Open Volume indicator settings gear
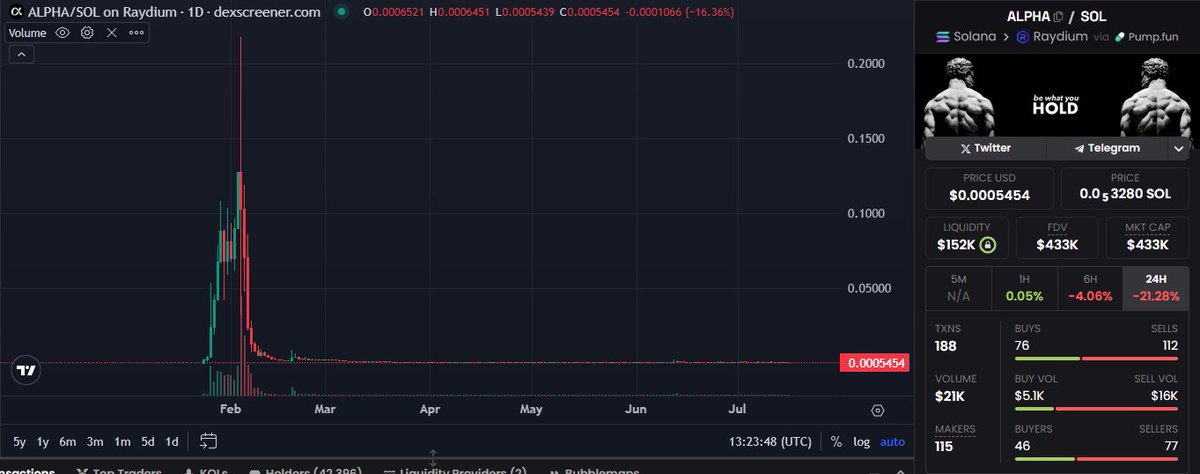The width and height of the screenshot is (1200, 474). tap(87, 32)
